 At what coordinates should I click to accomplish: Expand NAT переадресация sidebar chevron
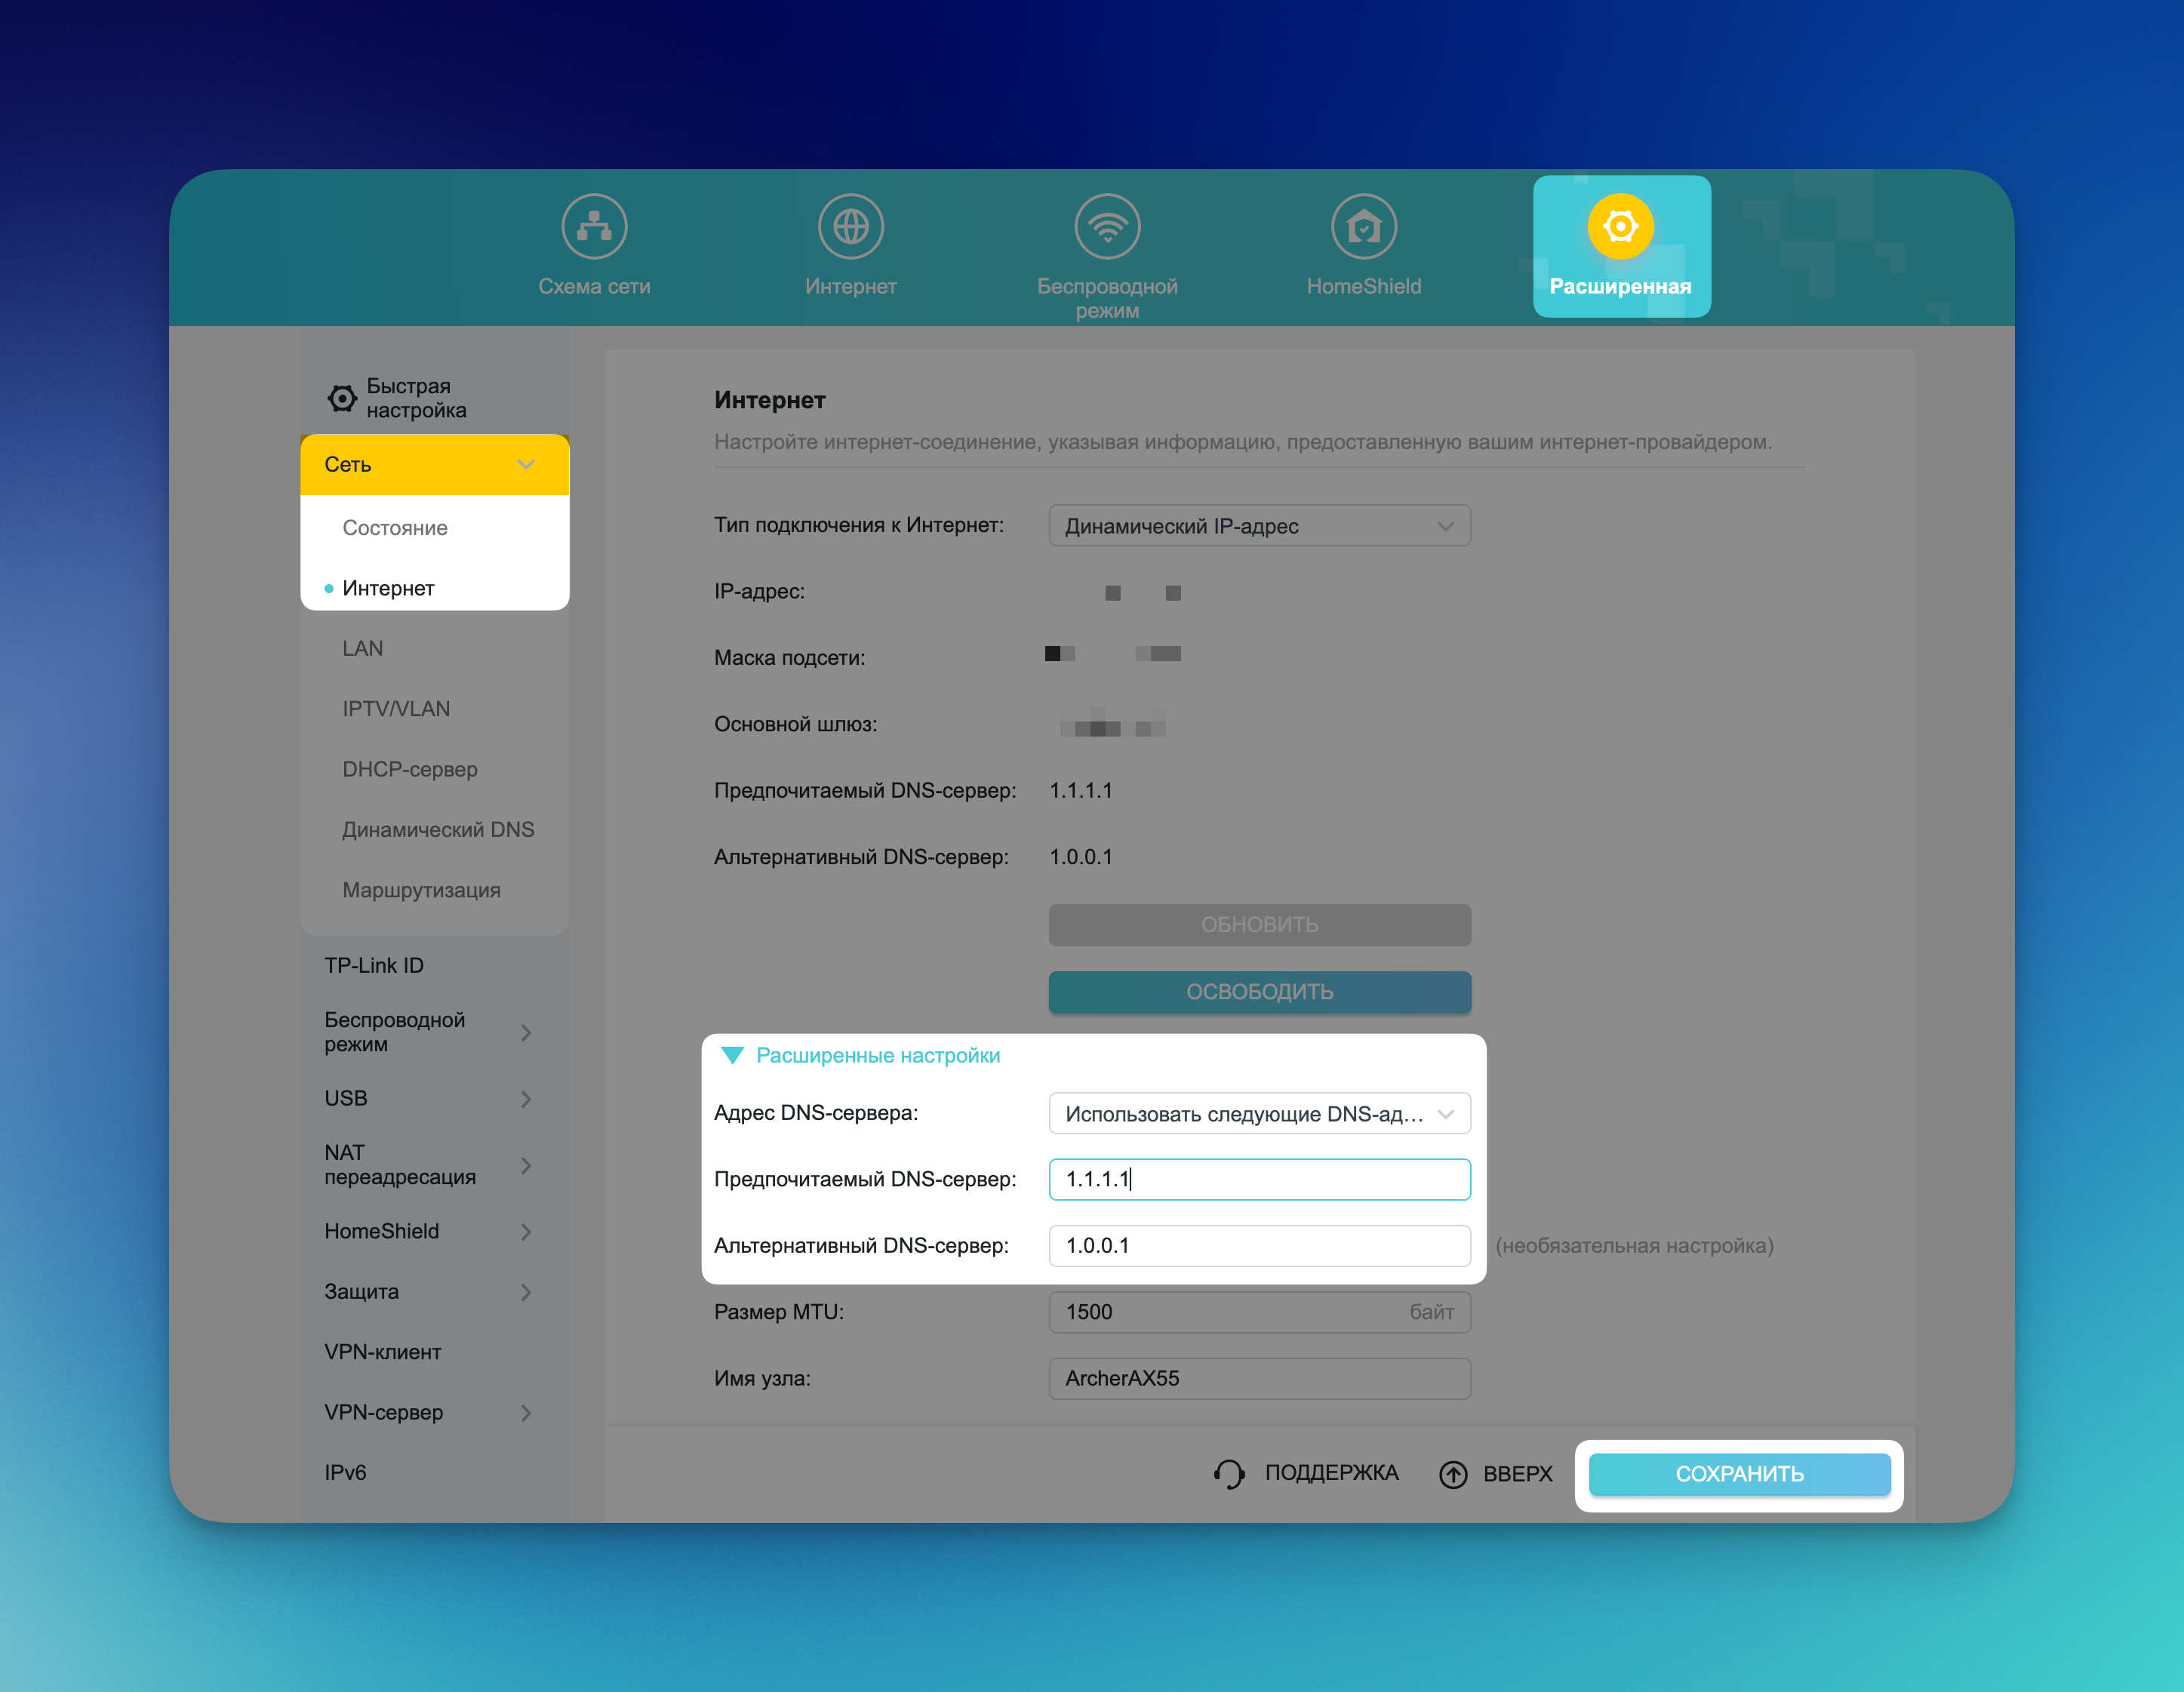[x=526, y=1165]
